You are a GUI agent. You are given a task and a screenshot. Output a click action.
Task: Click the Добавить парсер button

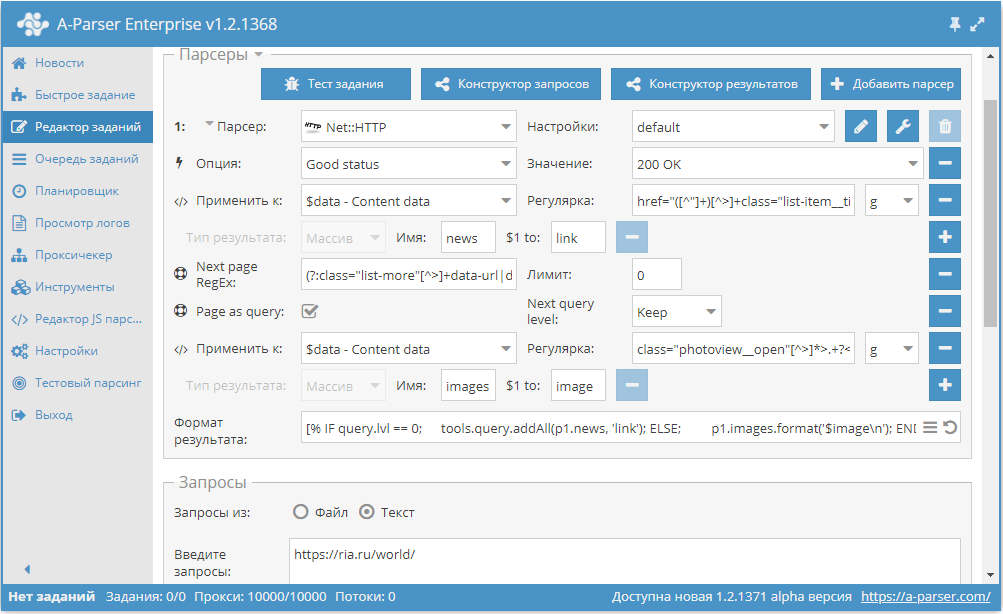pyautogui.click(x=891, y=84)
